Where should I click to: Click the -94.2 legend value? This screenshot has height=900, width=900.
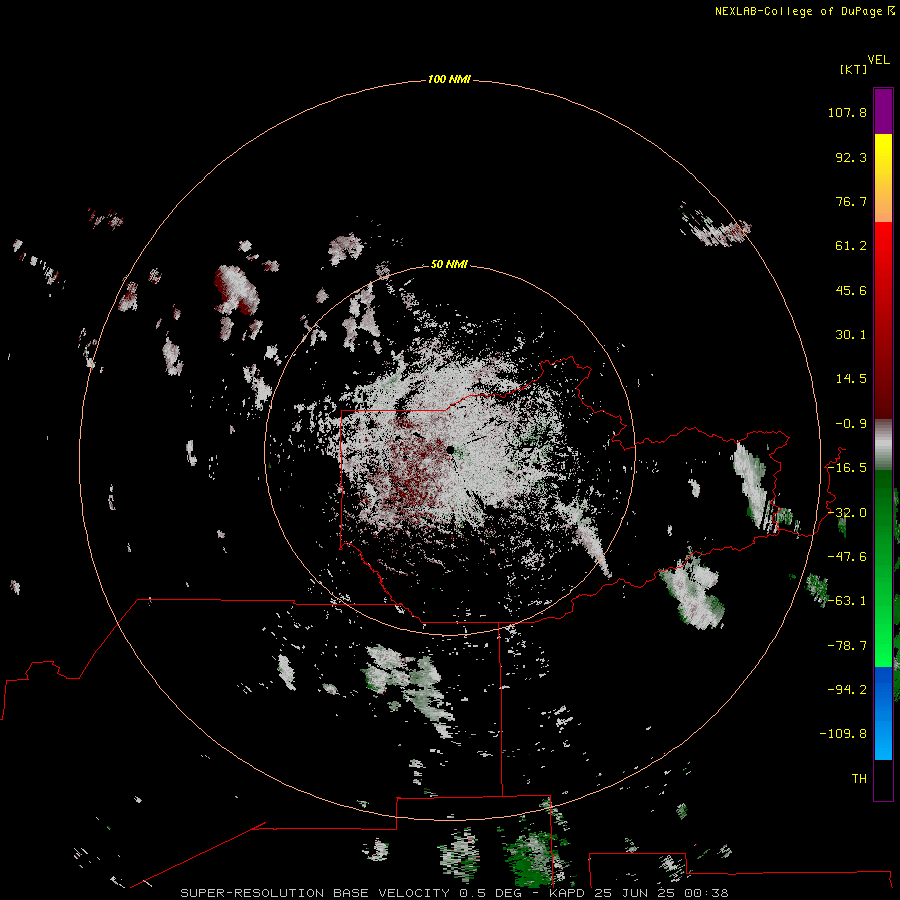point(847,689)
